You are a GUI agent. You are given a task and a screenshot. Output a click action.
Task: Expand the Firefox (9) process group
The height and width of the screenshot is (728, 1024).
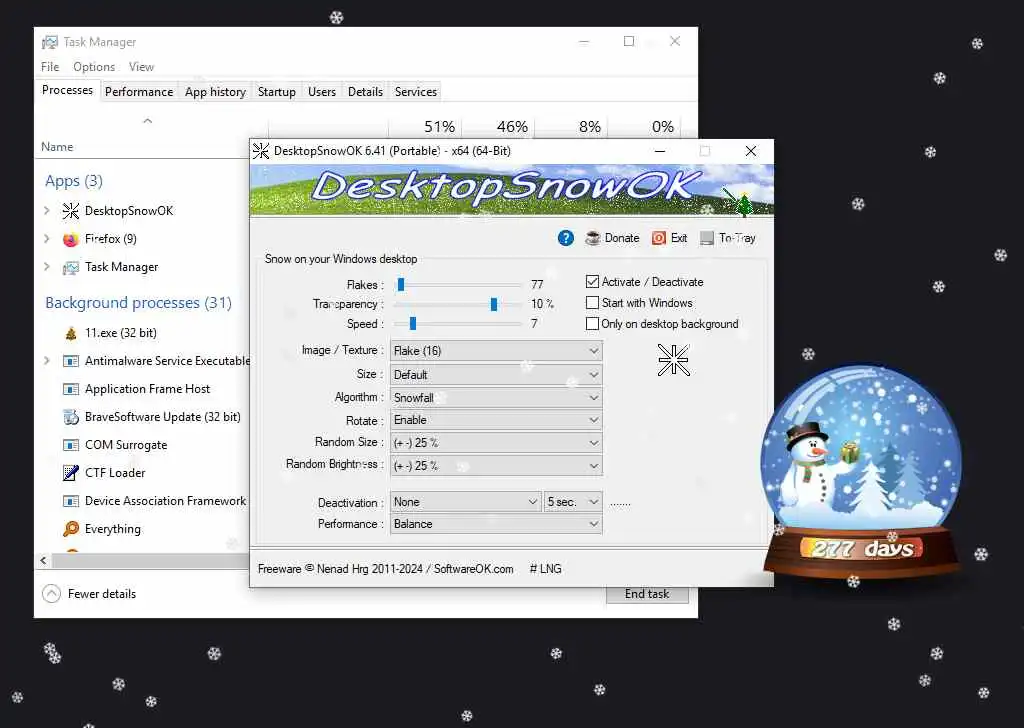click(x=46, y=239)
